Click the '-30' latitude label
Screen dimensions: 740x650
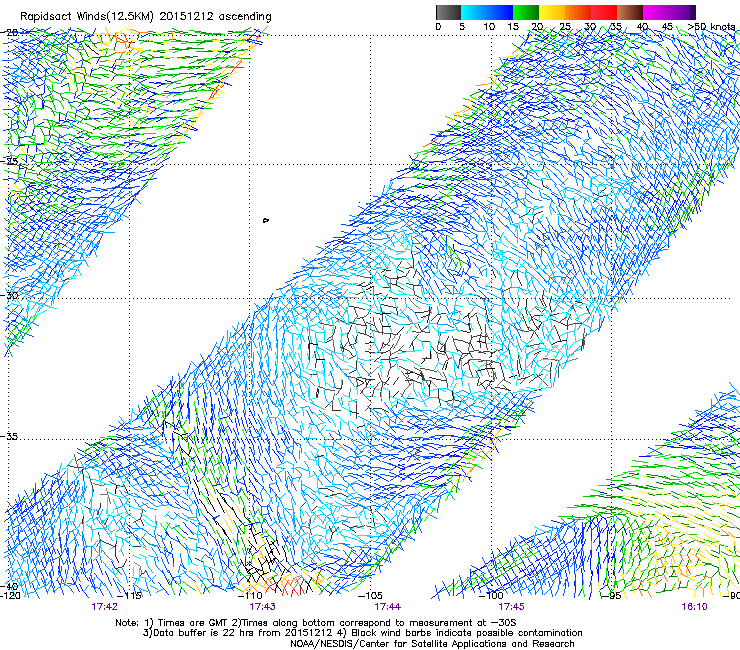tap(10, 295)
